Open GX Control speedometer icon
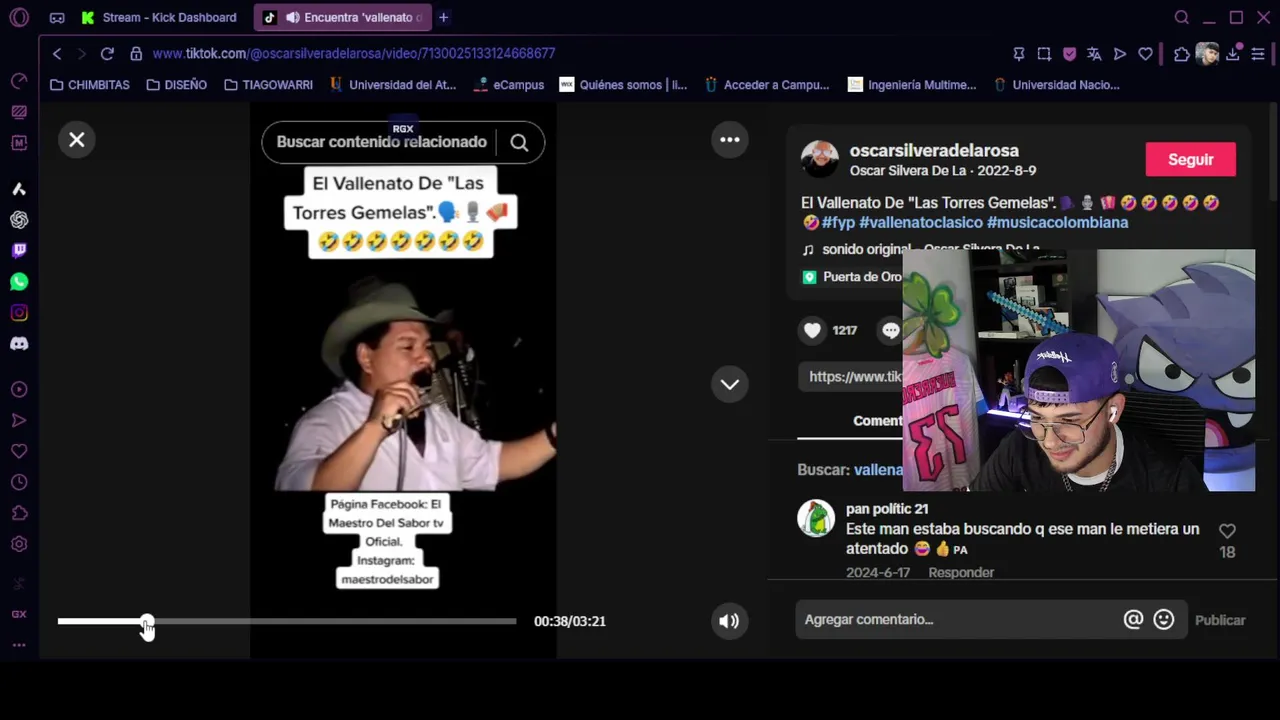The width and height of the screenshot is (1280, 720). (x=19, y=81)
